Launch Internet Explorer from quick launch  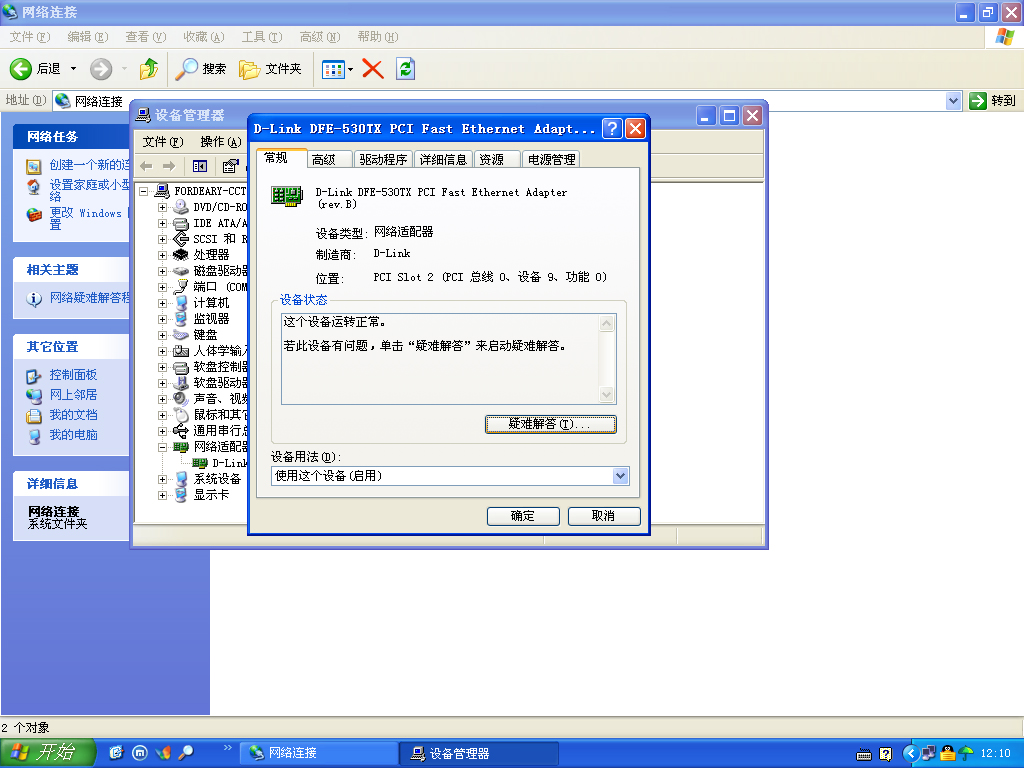[116, 753]
